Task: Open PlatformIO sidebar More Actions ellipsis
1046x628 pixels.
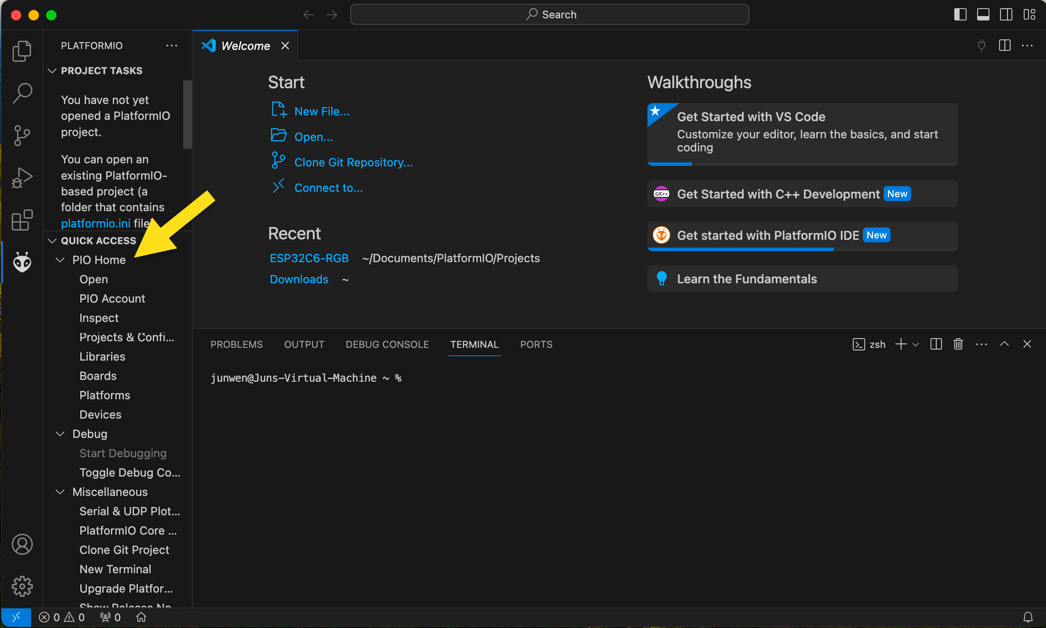Action: coord(171,45)
